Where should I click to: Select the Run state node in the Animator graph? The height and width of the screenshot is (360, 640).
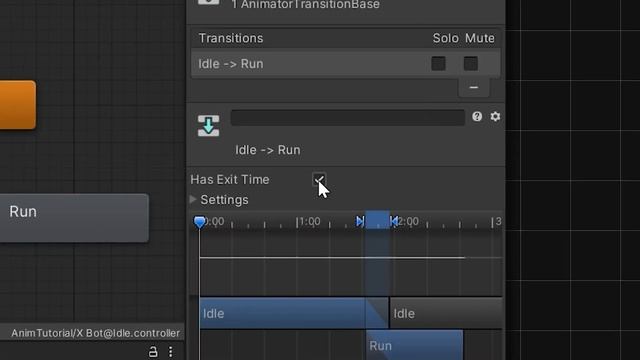pos(74,218)
